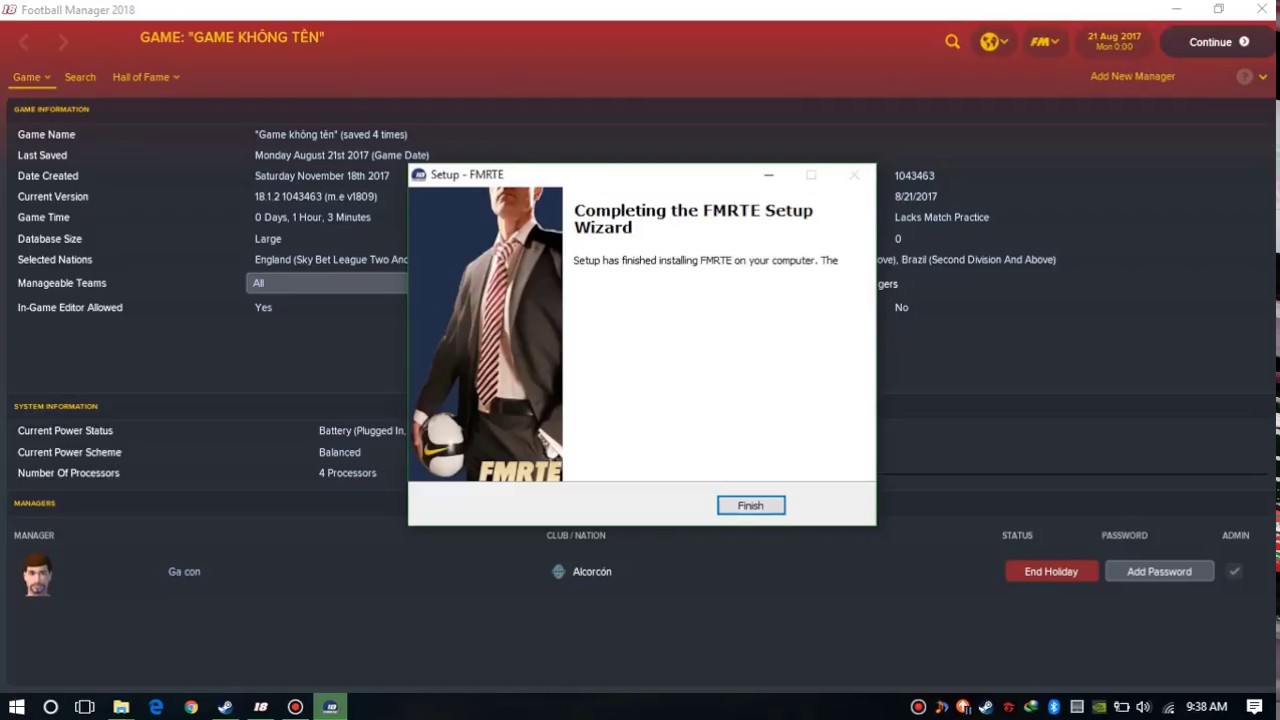Screen dimensions: 1280x720
Task: Click the back navigation arrow in Football Manager
Action: pyautogui.click(x=25, y=42)
